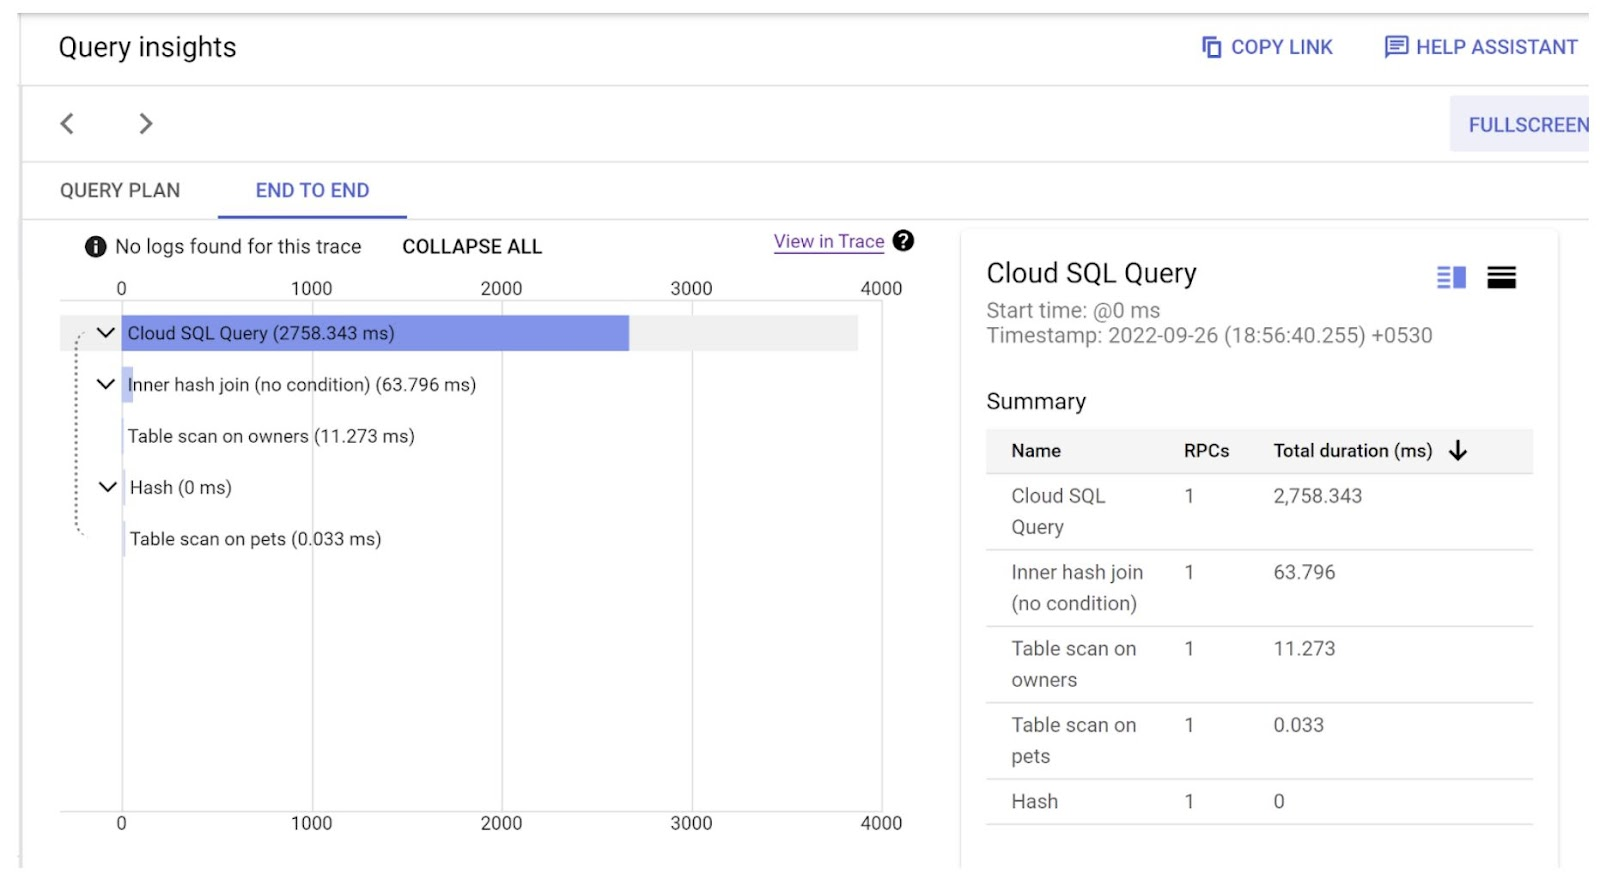Viewport: 1600px width, 892px height.
Task: Switch to full-width list view icon
Action: [1501, 277]
